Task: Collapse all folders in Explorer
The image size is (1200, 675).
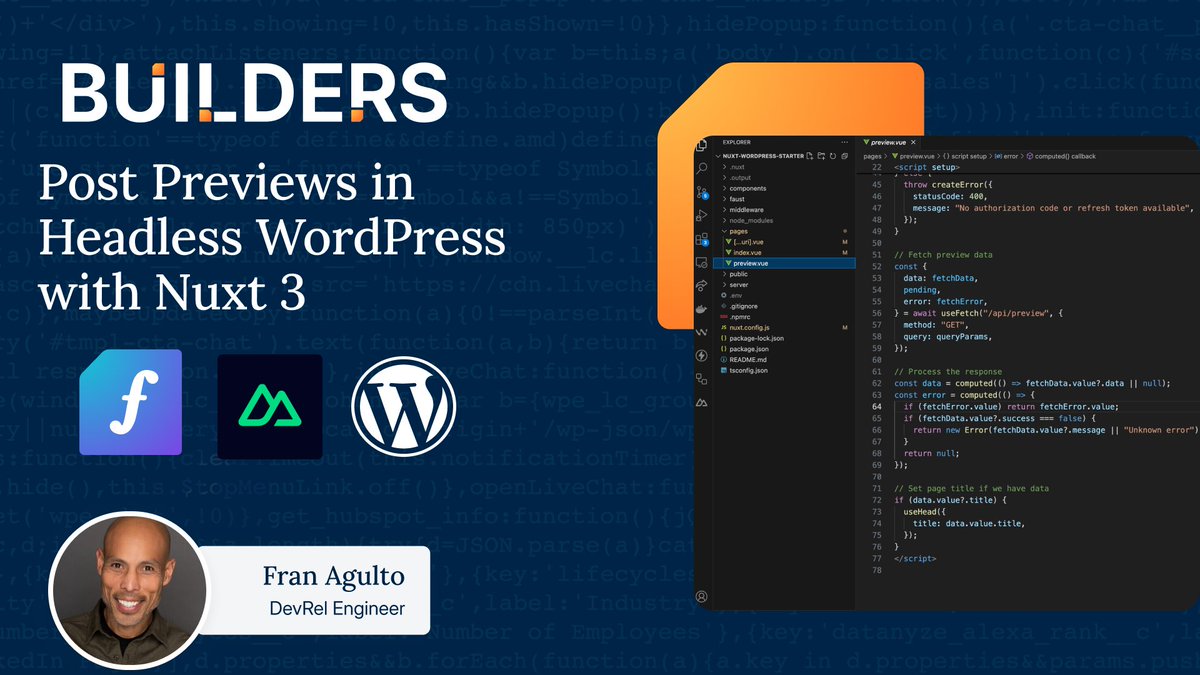Action: click(845, 156)
